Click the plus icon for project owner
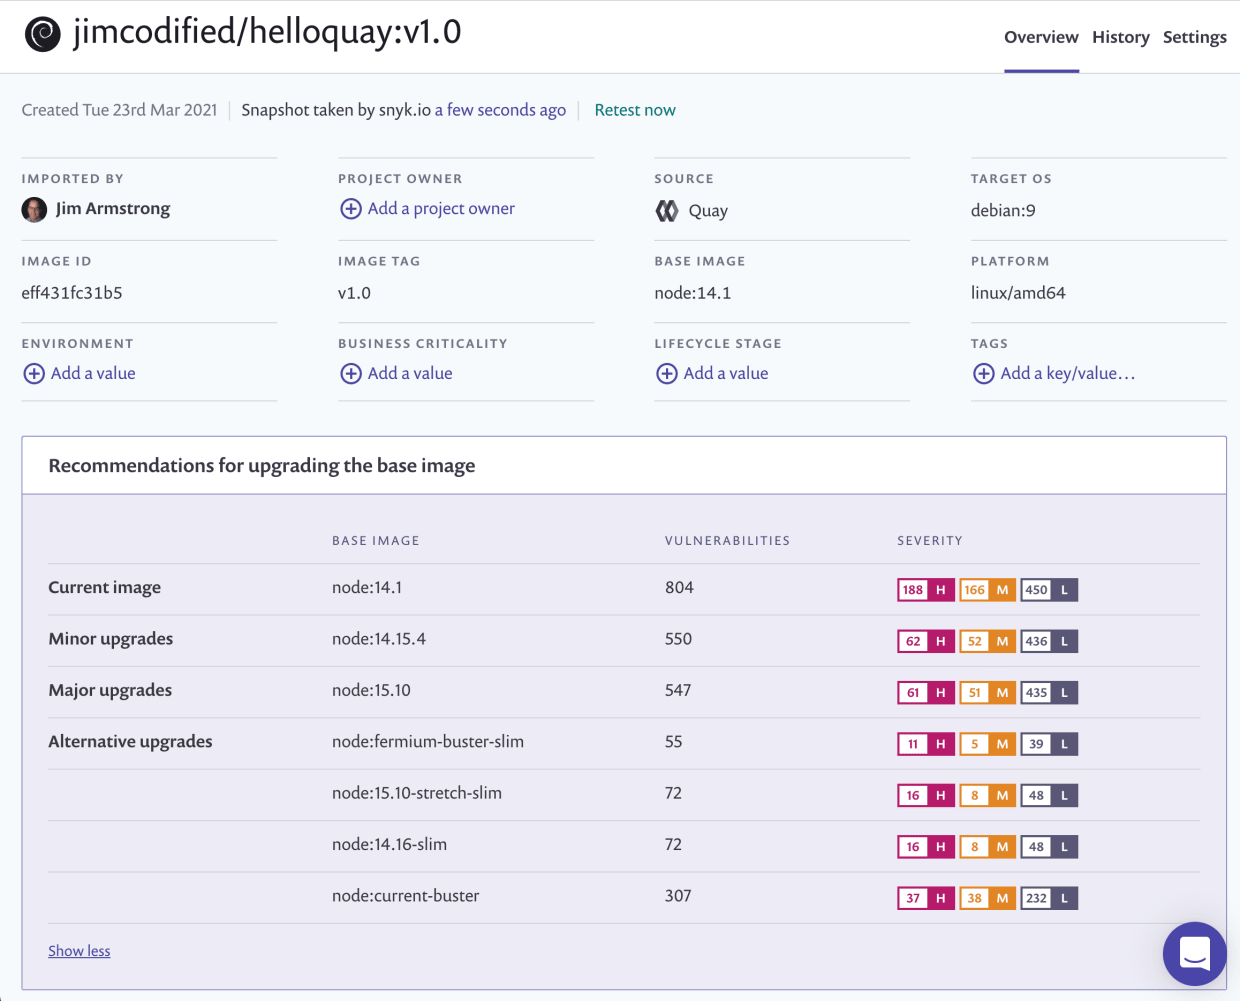The image size is (1240, 1001). (351, 209)
